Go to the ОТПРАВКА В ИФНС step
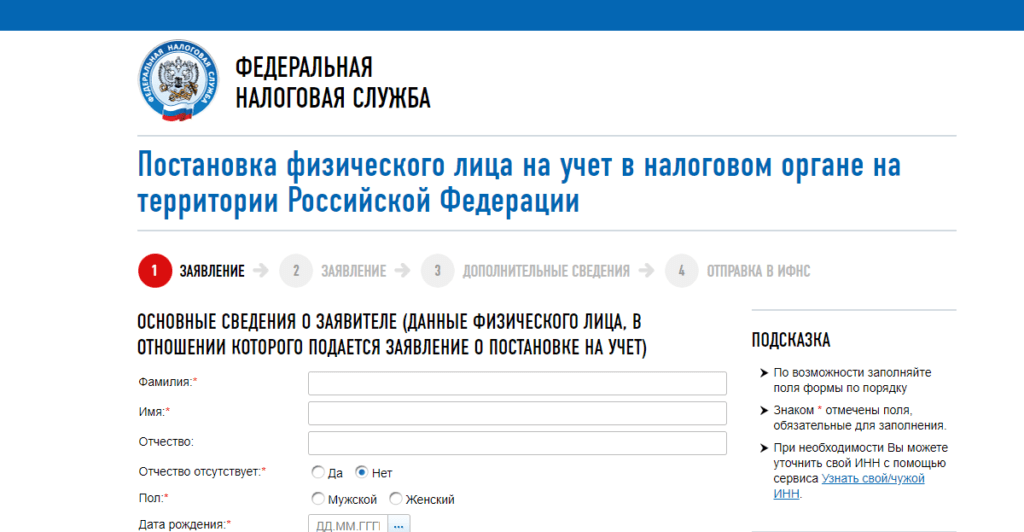The height and width of the screenshot is (532, 1024). [758, 271]
